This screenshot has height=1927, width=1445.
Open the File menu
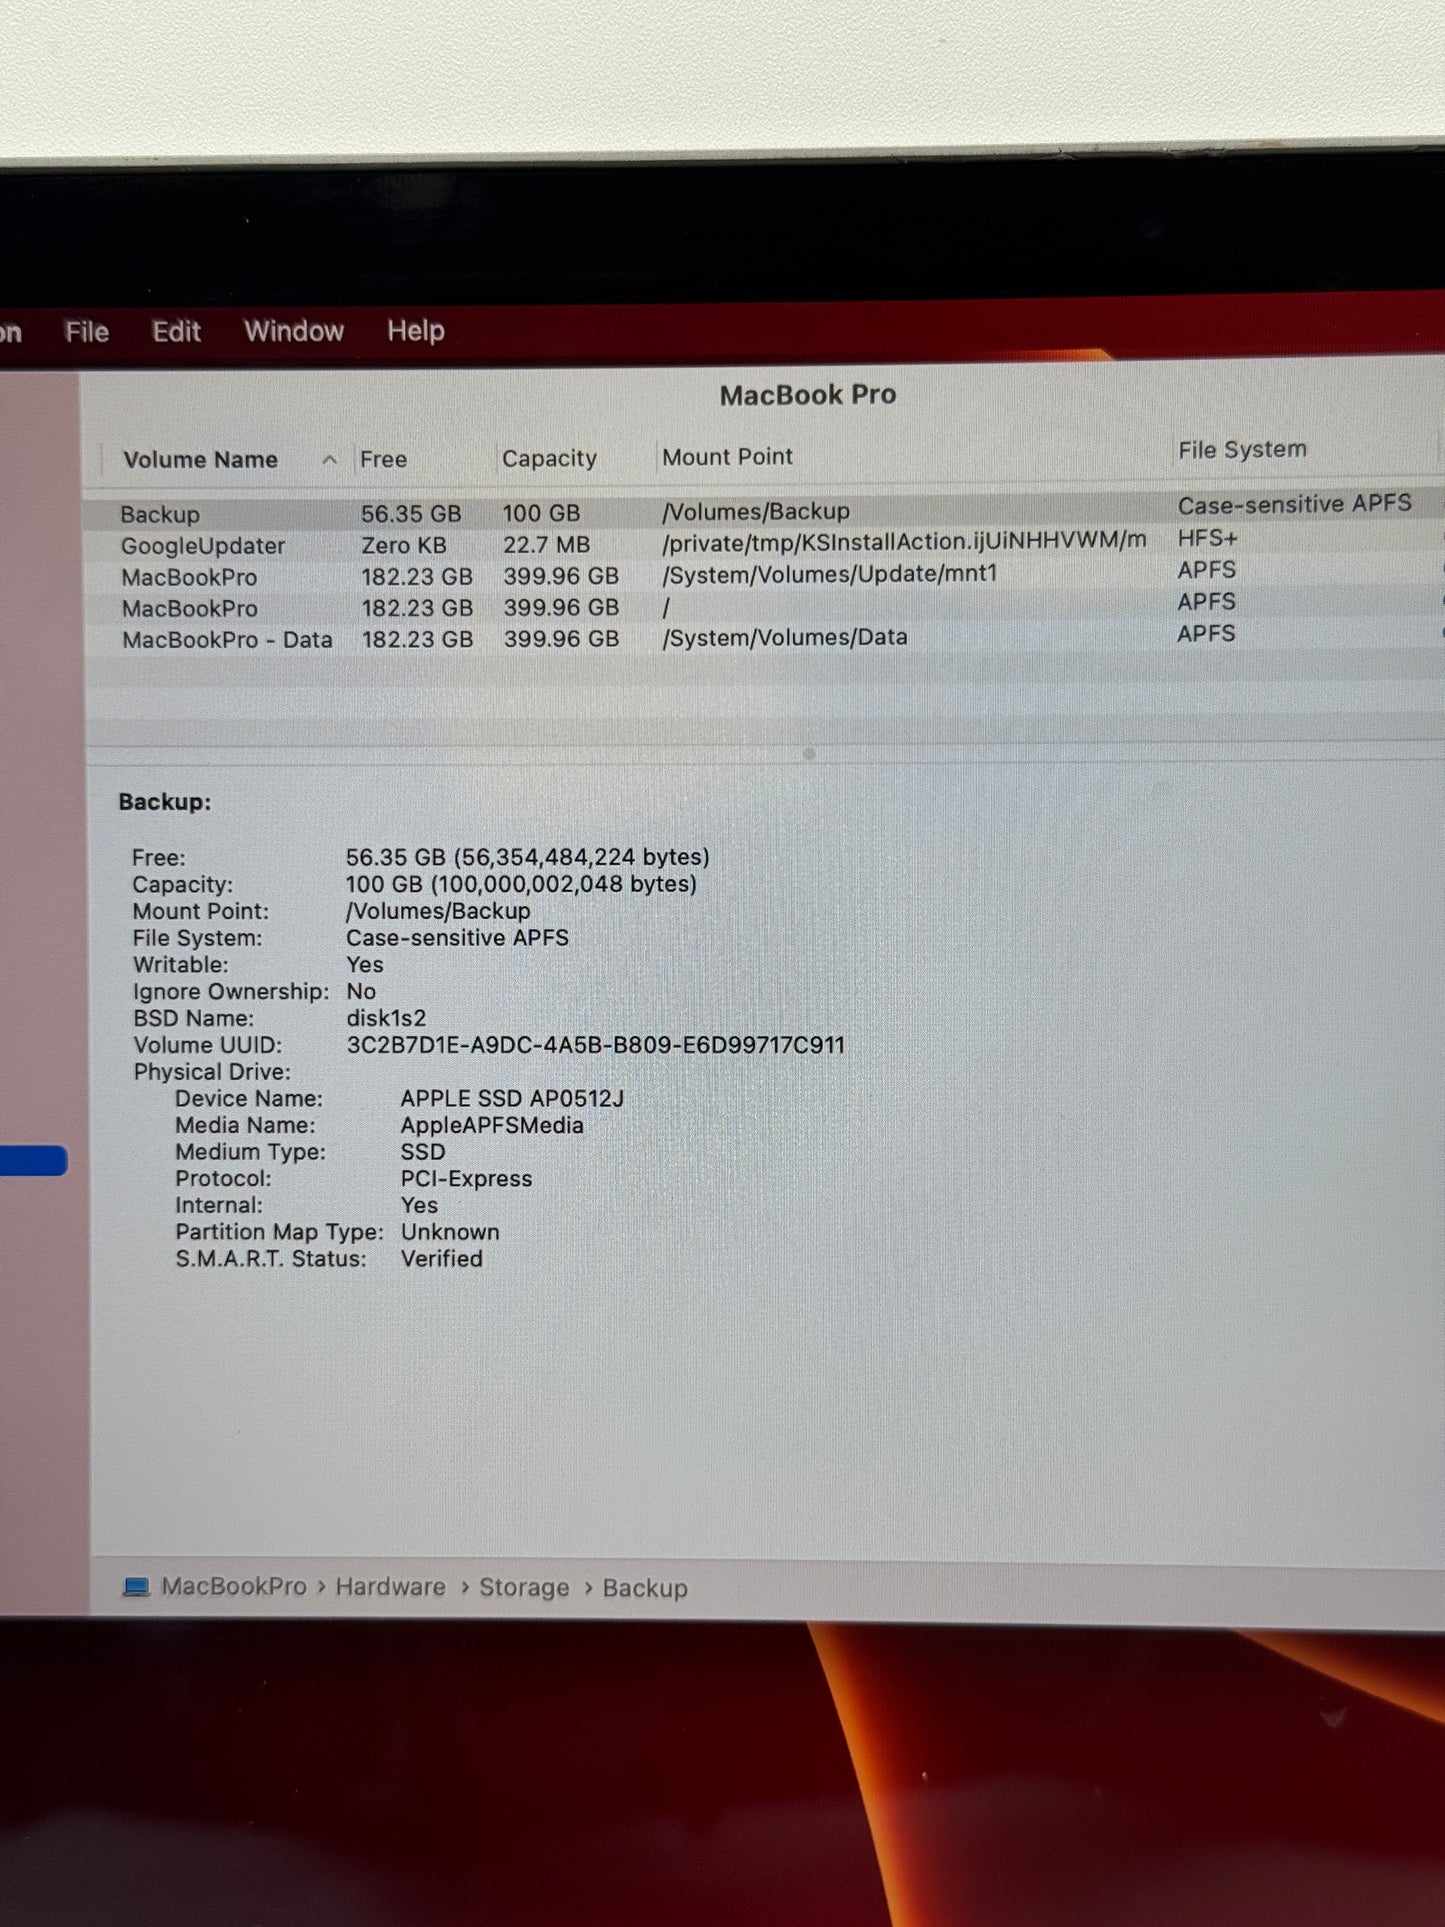87,332
